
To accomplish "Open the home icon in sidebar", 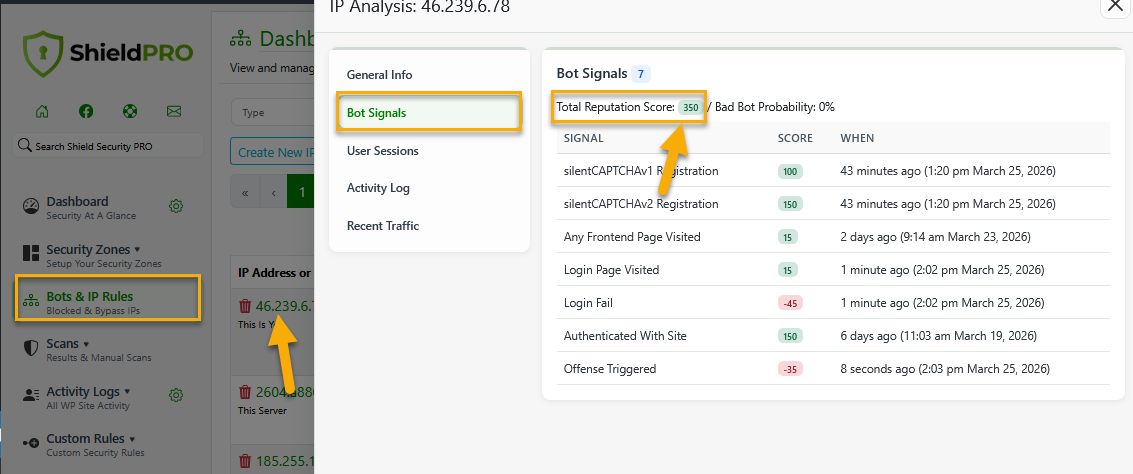I will pos(43,111).
